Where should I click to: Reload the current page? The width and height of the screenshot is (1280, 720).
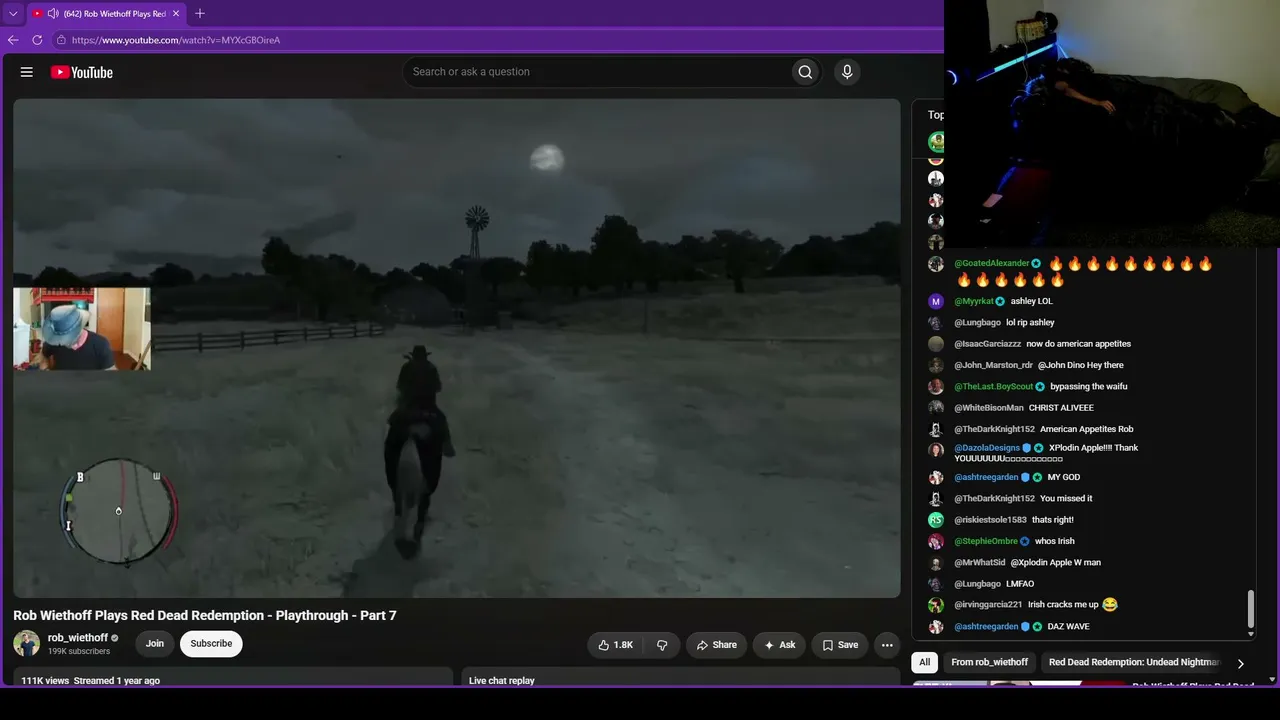(x=37, y=40)
